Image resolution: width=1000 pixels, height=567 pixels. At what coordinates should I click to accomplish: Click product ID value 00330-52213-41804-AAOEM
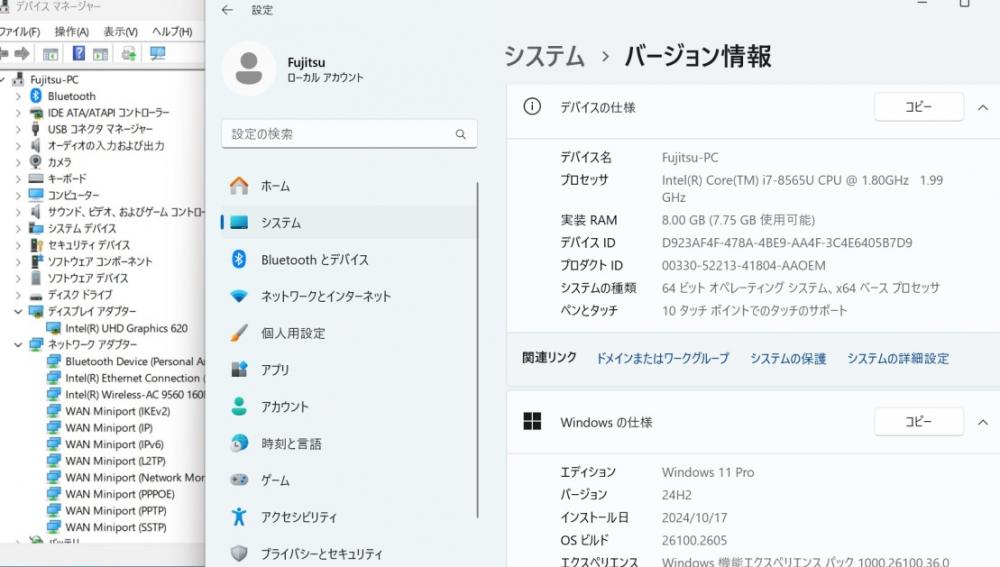(x=744, y=265)
